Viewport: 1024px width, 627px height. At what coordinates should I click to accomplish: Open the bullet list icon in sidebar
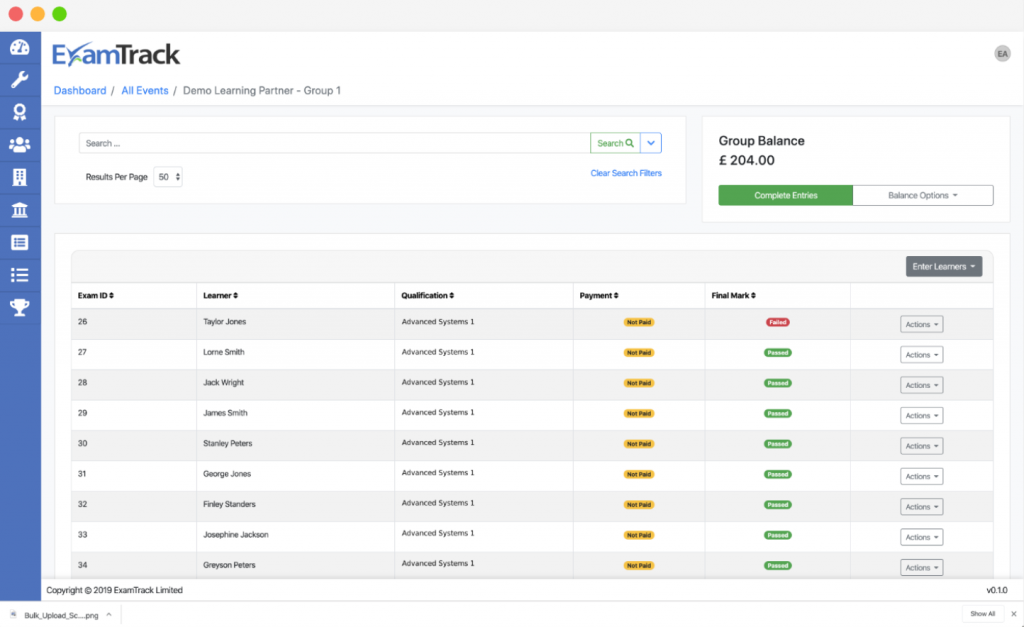pyautogui.click(x=20, y=275)
